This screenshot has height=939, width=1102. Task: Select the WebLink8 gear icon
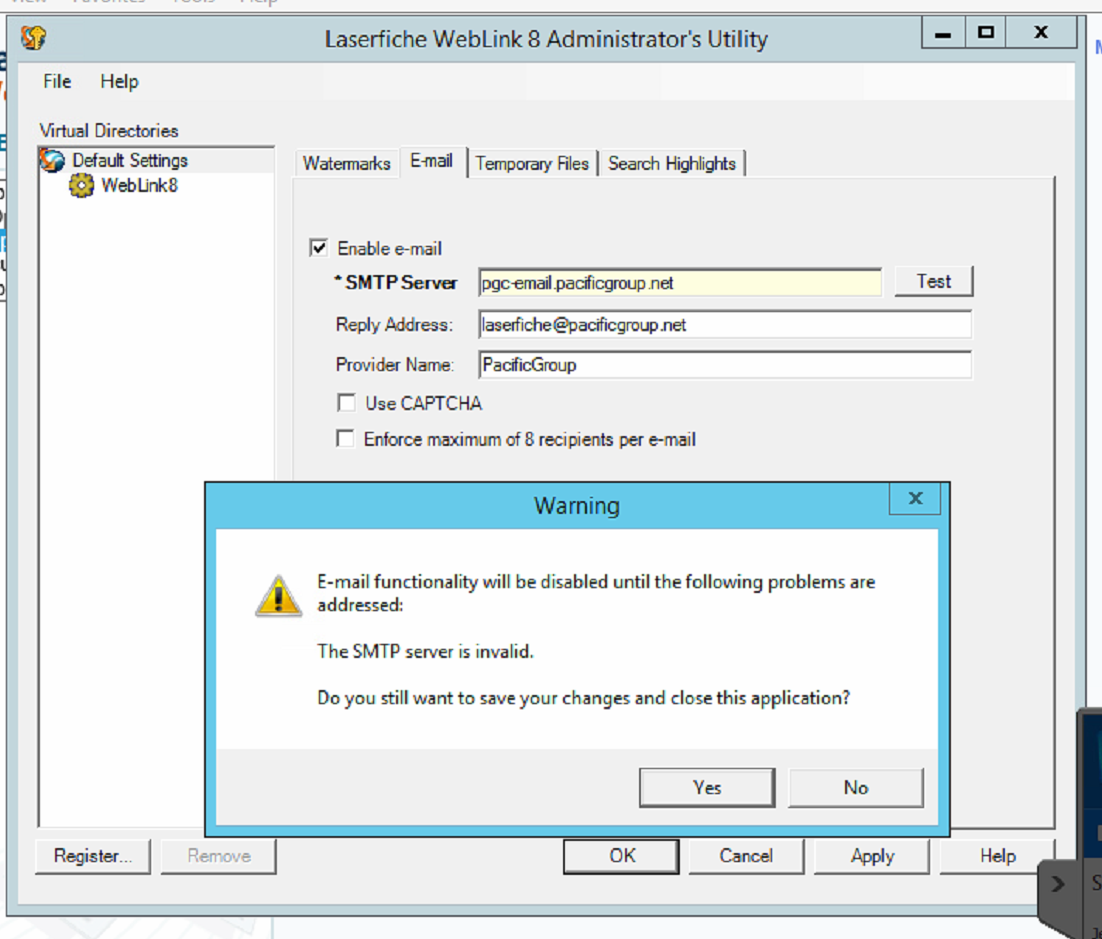point(82,186)
